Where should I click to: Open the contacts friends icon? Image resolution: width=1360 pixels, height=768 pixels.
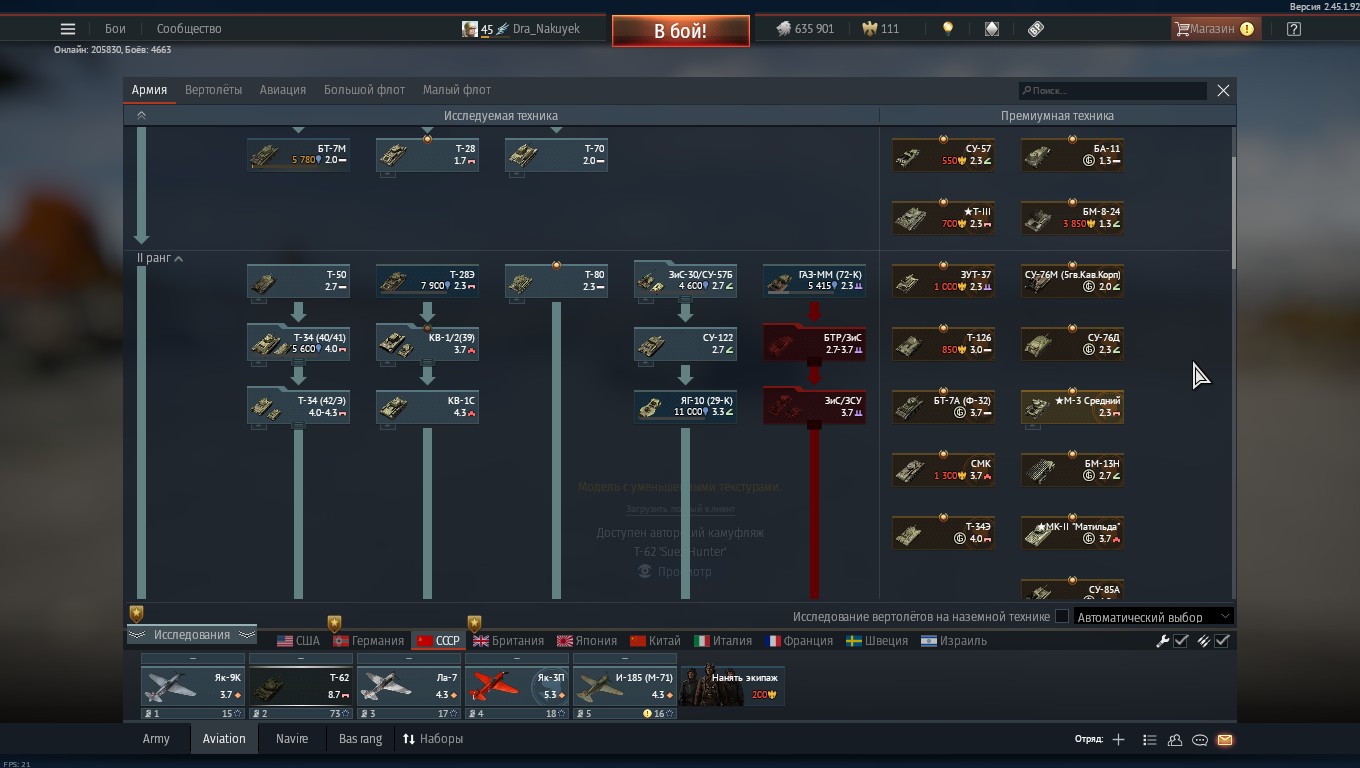click(x=1175, y=740)
